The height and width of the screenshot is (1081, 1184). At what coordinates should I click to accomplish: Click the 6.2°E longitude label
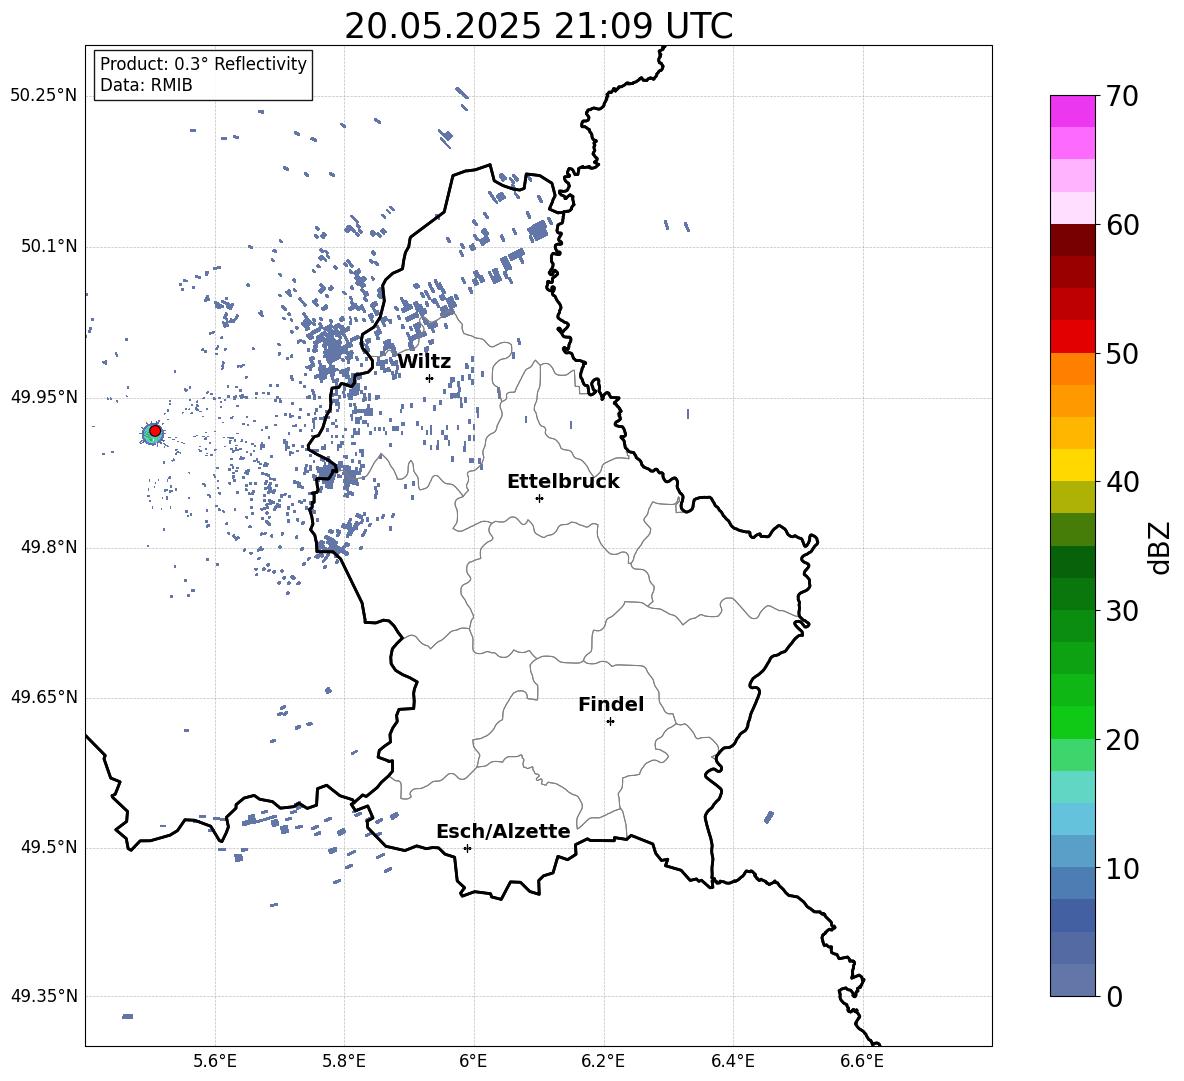(603, 1062)
